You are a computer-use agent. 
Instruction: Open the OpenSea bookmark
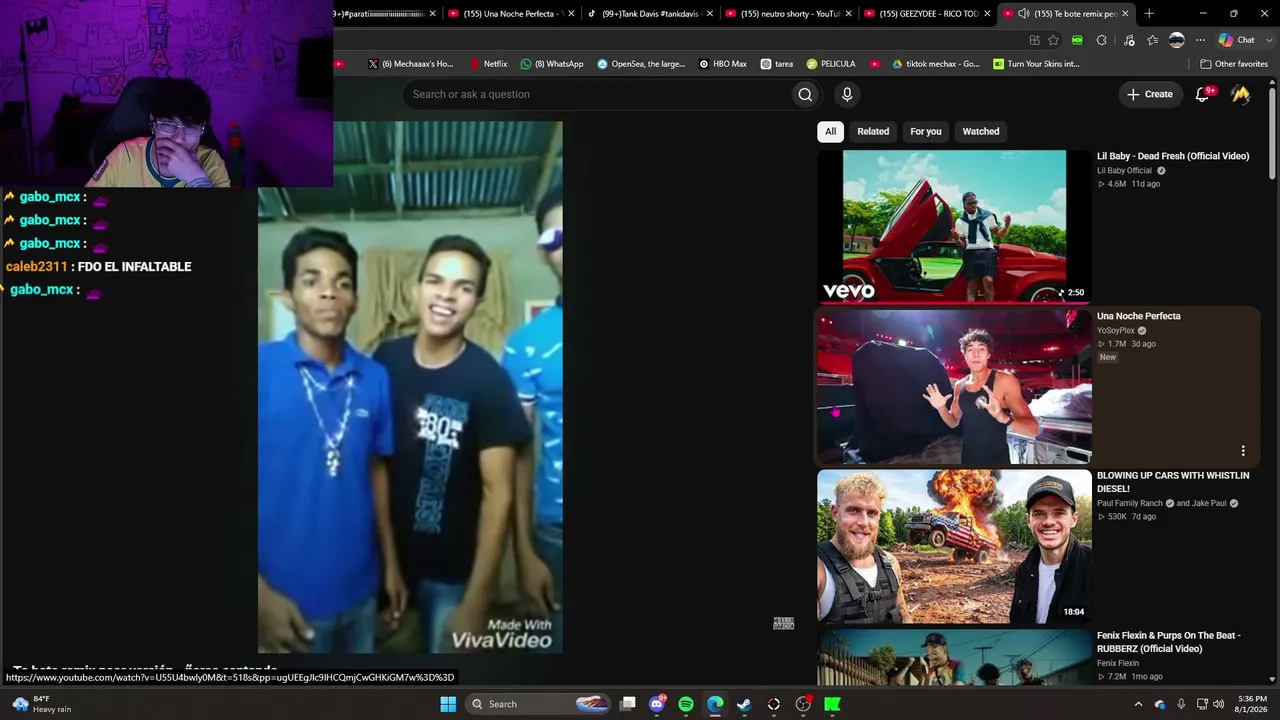coord(641,64)
